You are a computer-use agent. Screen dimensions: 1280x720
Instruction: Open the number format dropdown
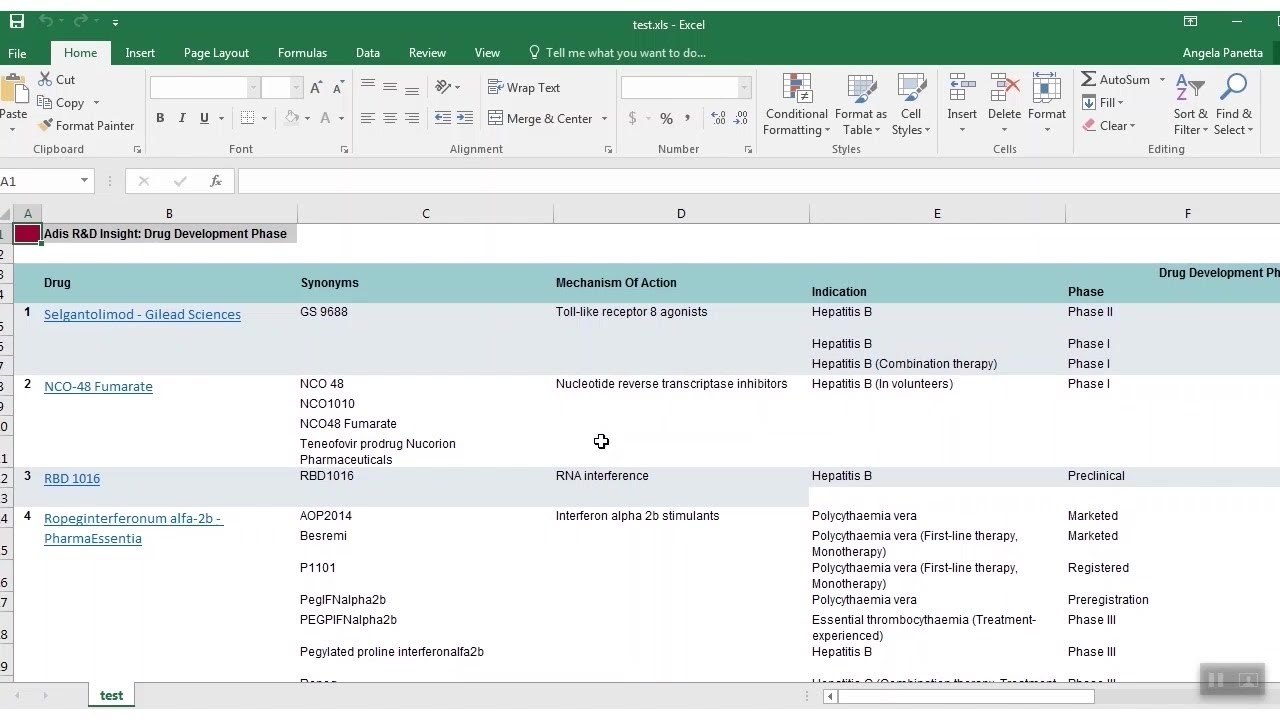pyautogui.click(x=744, y=88)
